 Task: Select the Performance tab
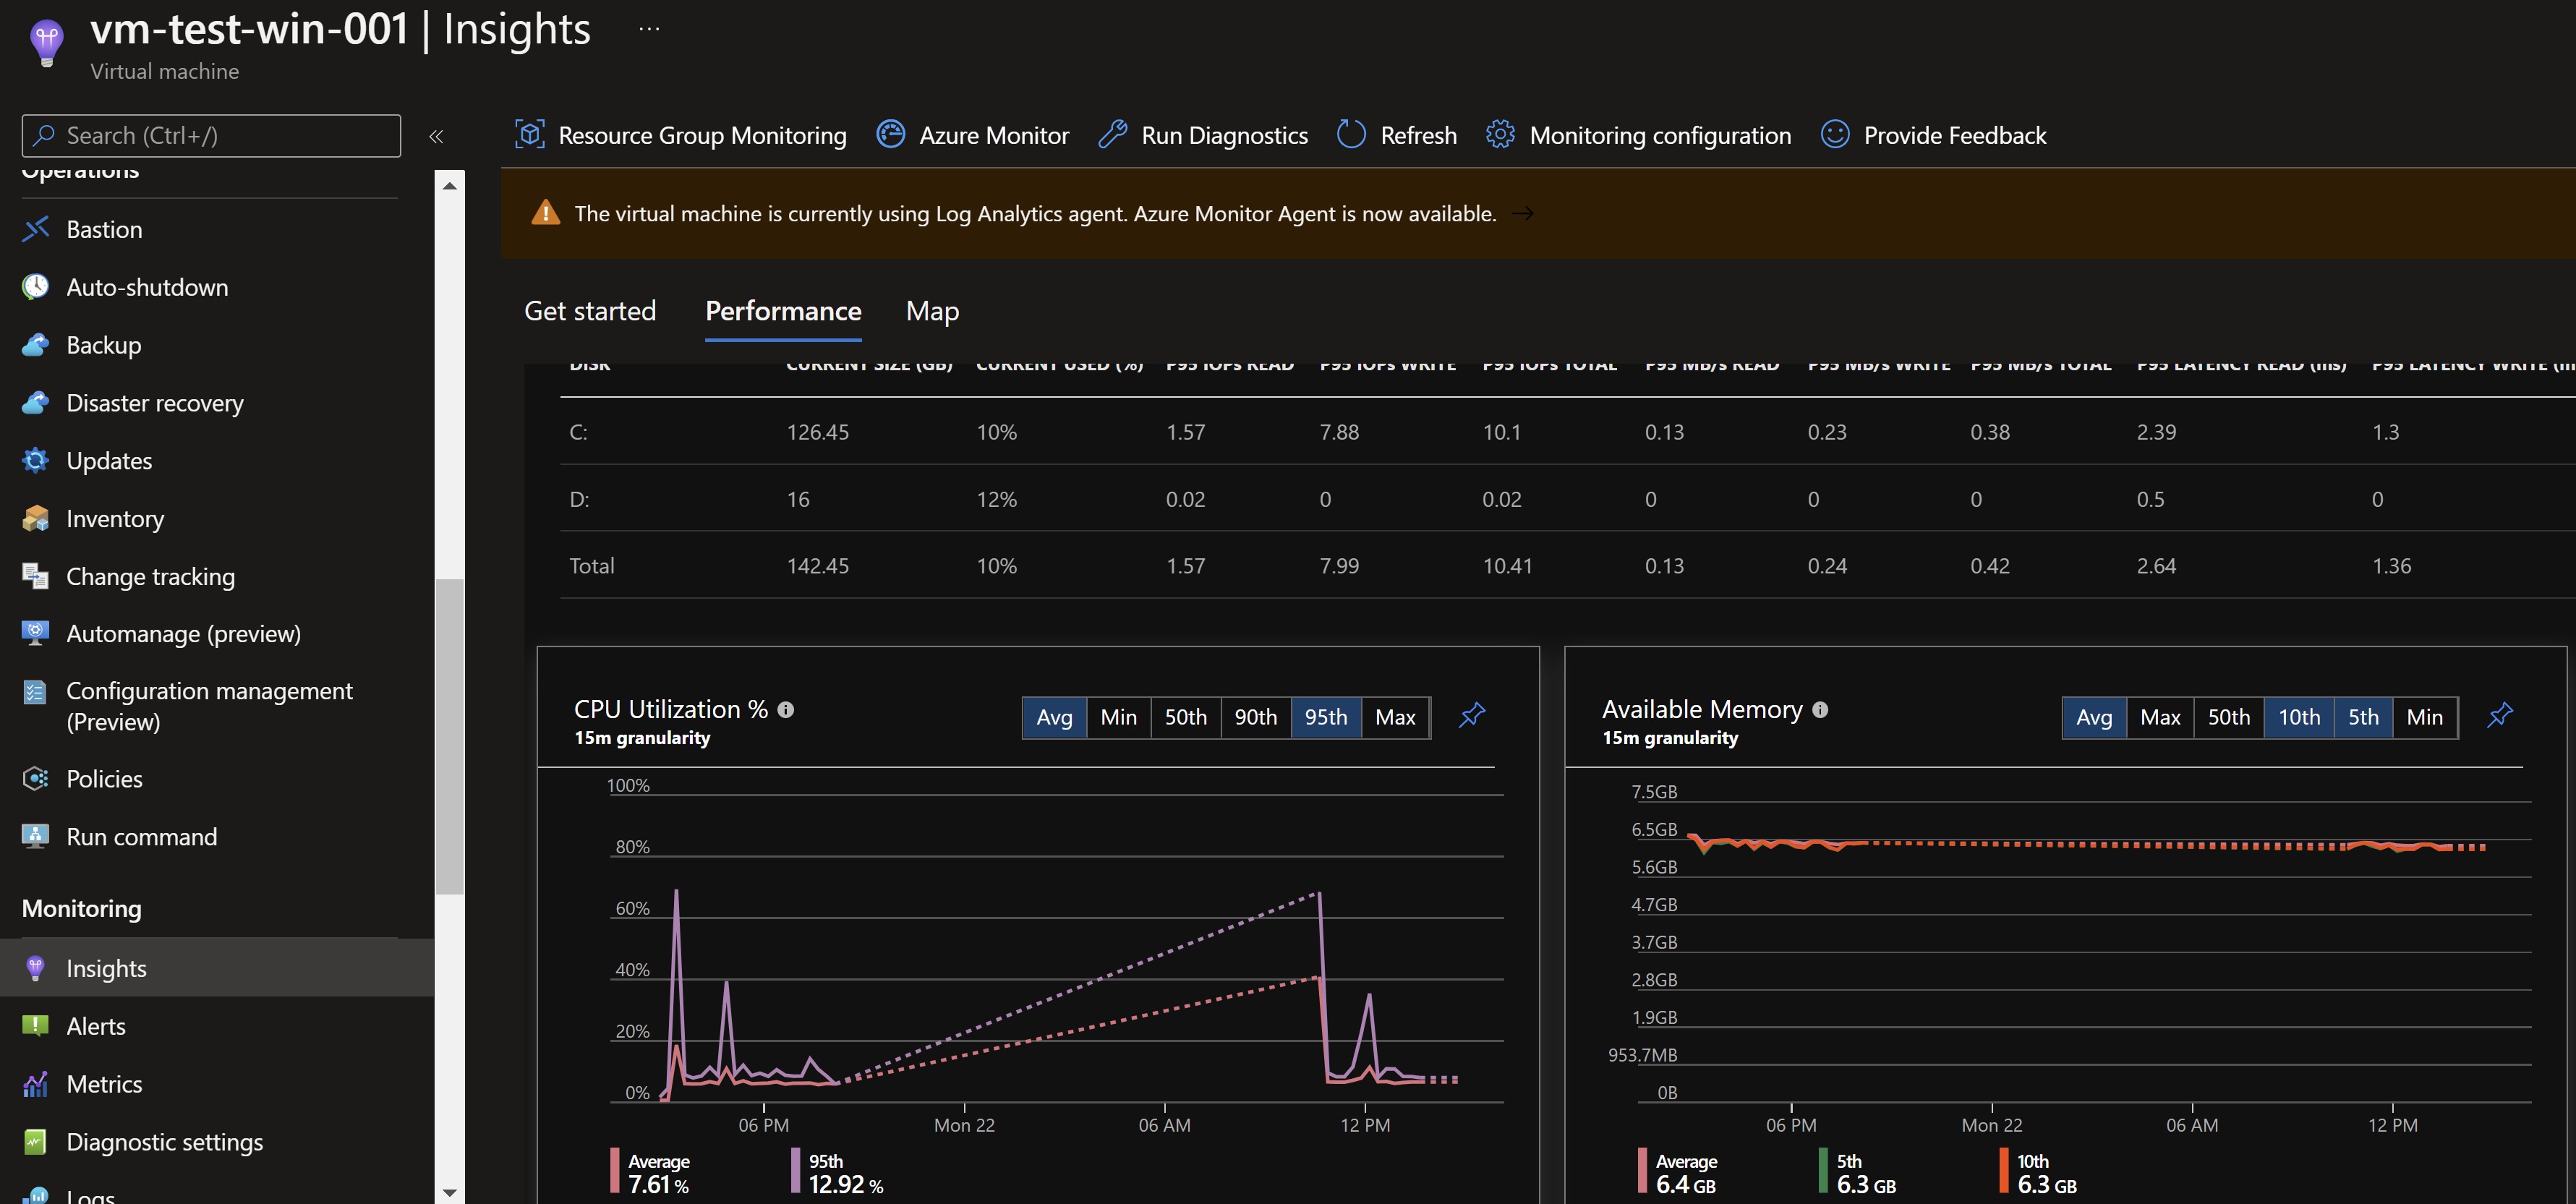(783, 311)
